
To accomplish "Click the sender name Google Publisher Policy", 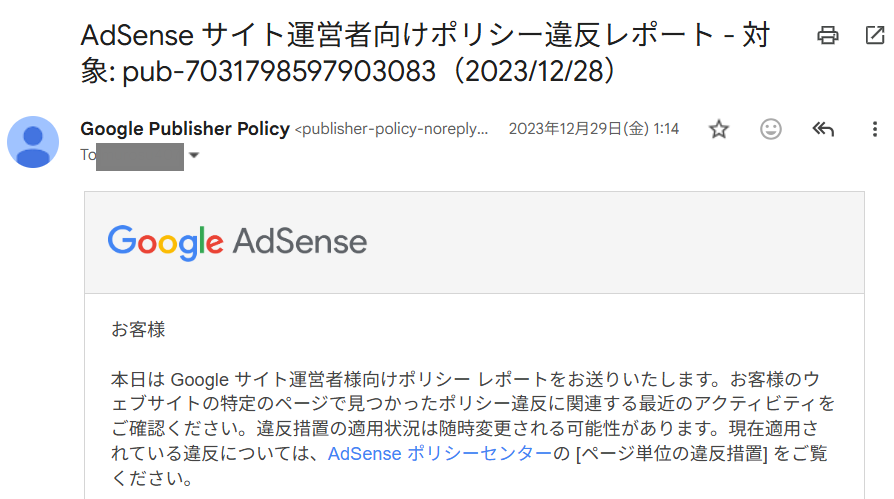I will 185,129.
